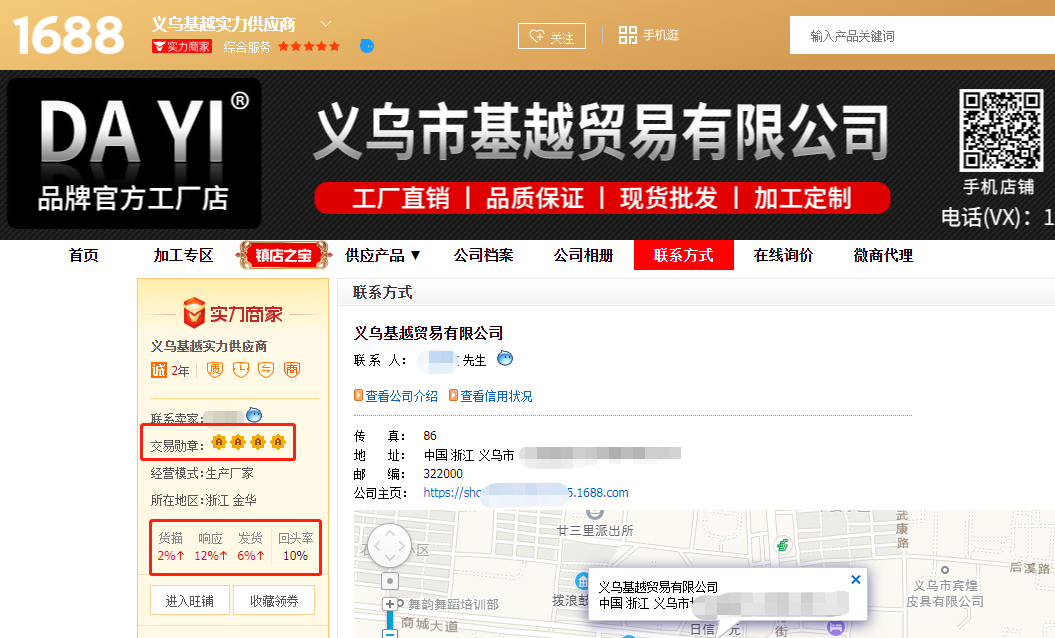This screenshot has width=1055, height=638.
Task: Click the red 实力商家 badge under the shop name
Action: tap(182, 46)
